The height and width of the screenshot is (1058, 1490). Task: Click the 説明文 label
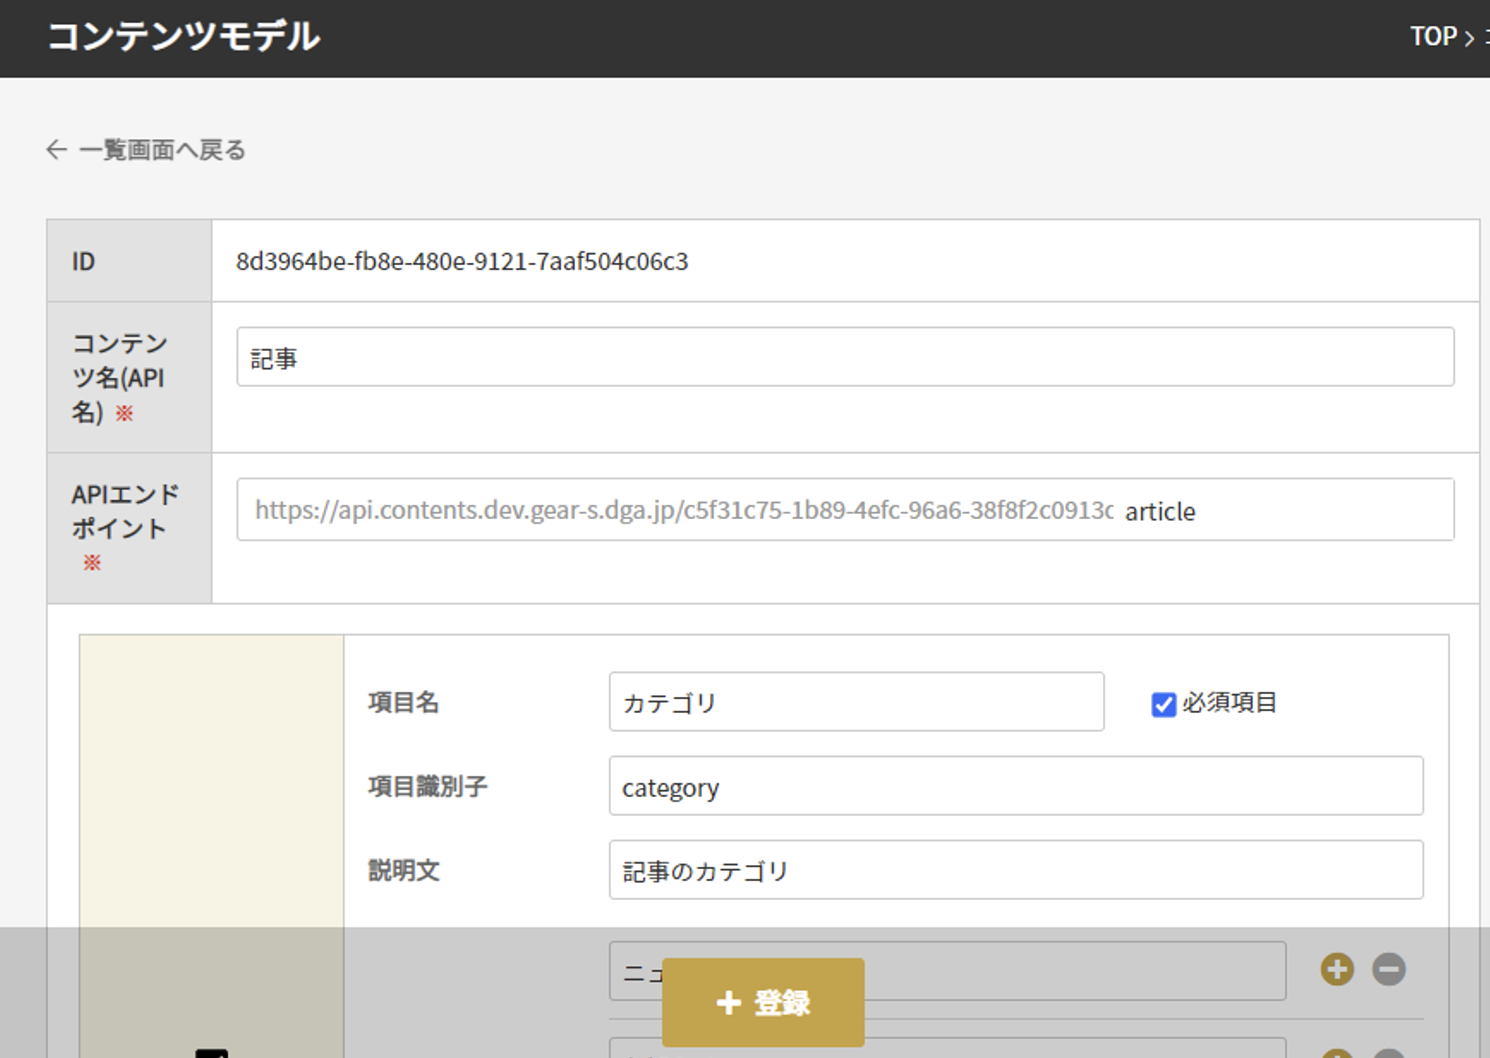pyautogui.click(x=403, y=871)
